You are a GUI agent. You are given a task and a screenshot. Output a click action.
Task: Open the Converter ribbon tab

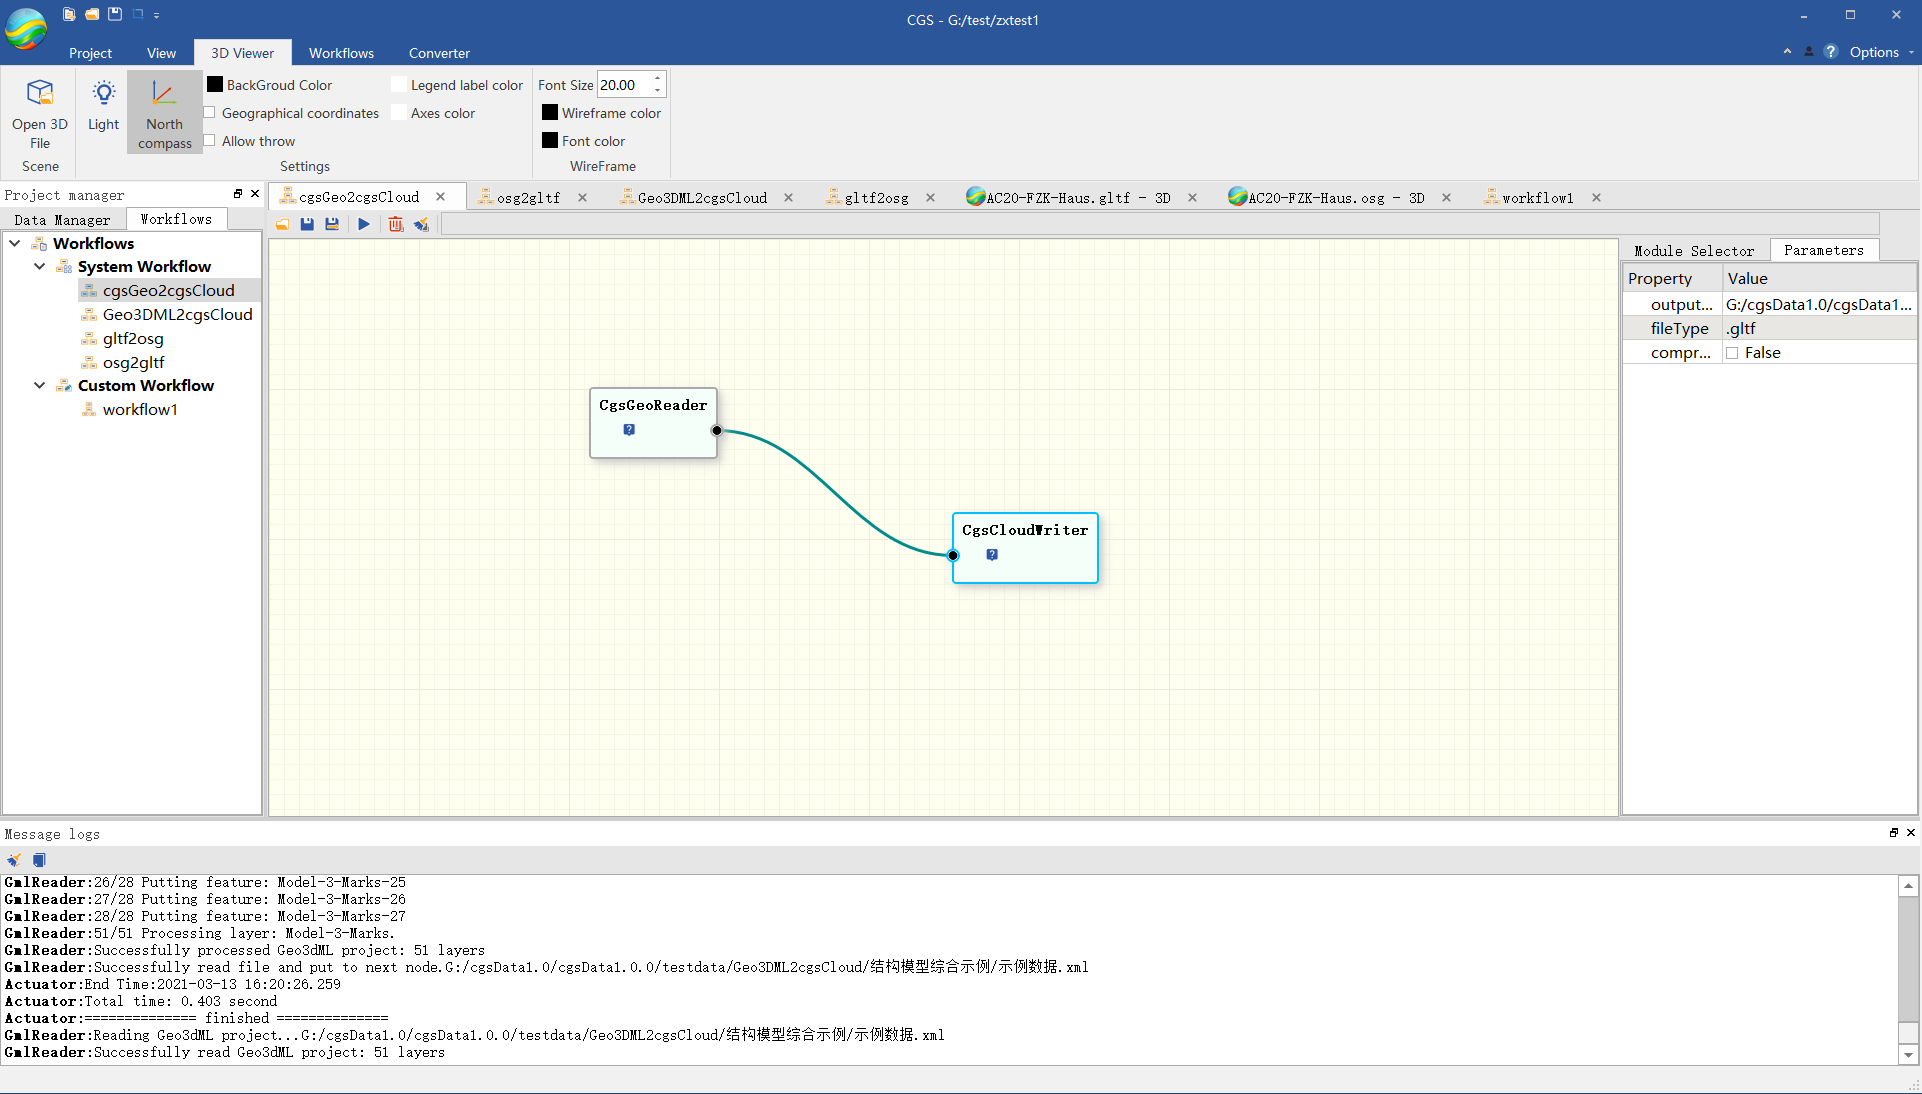(439, 53)
